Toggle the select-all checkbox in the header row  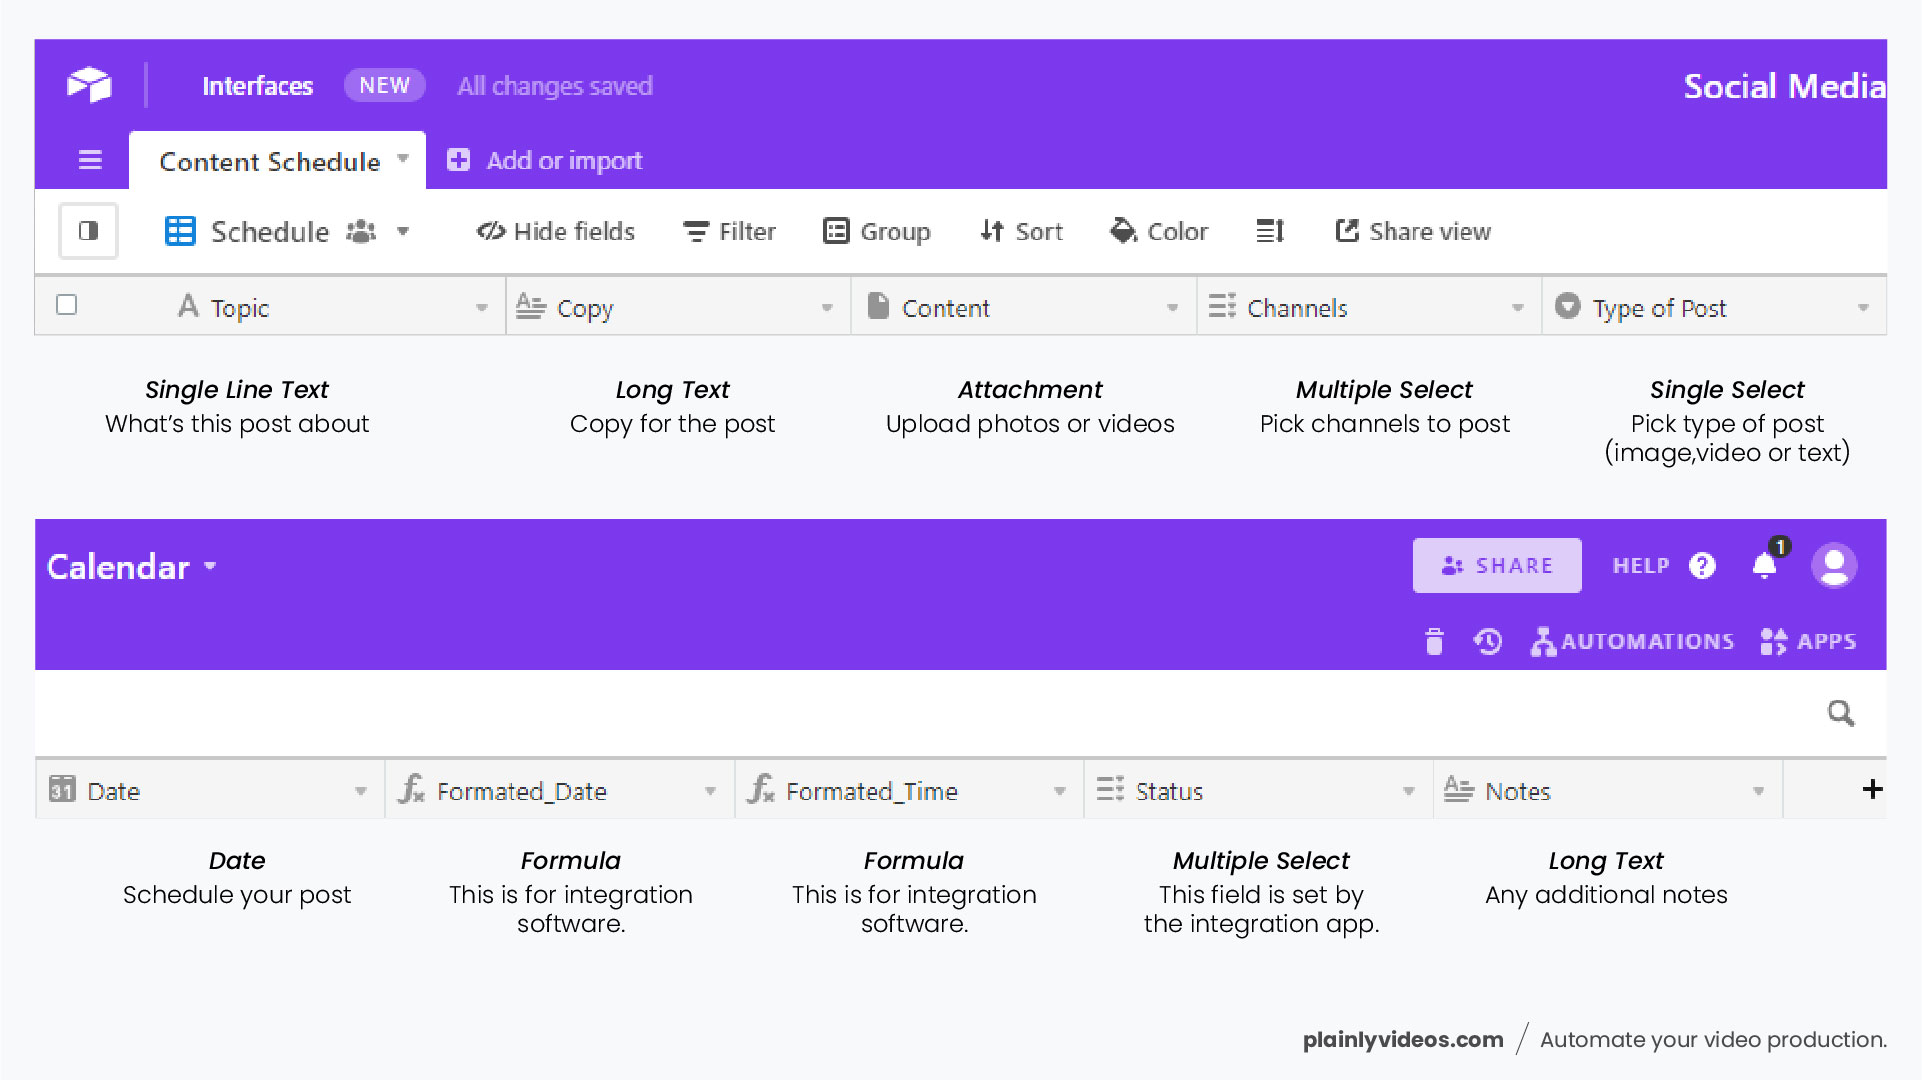coord(66,305)
